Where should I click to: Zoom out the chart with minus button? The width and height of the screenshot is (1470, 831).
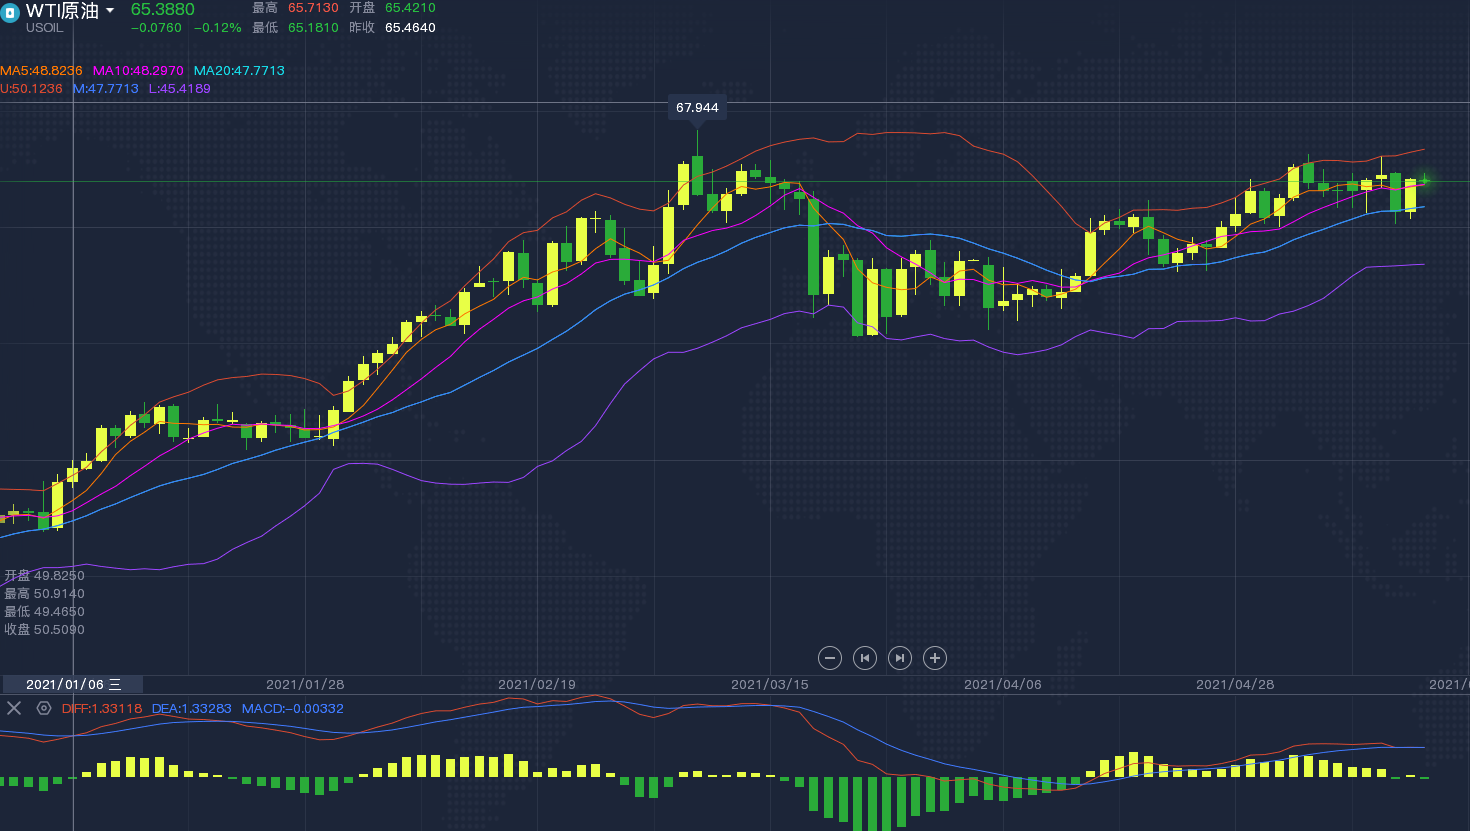point(829,658)
